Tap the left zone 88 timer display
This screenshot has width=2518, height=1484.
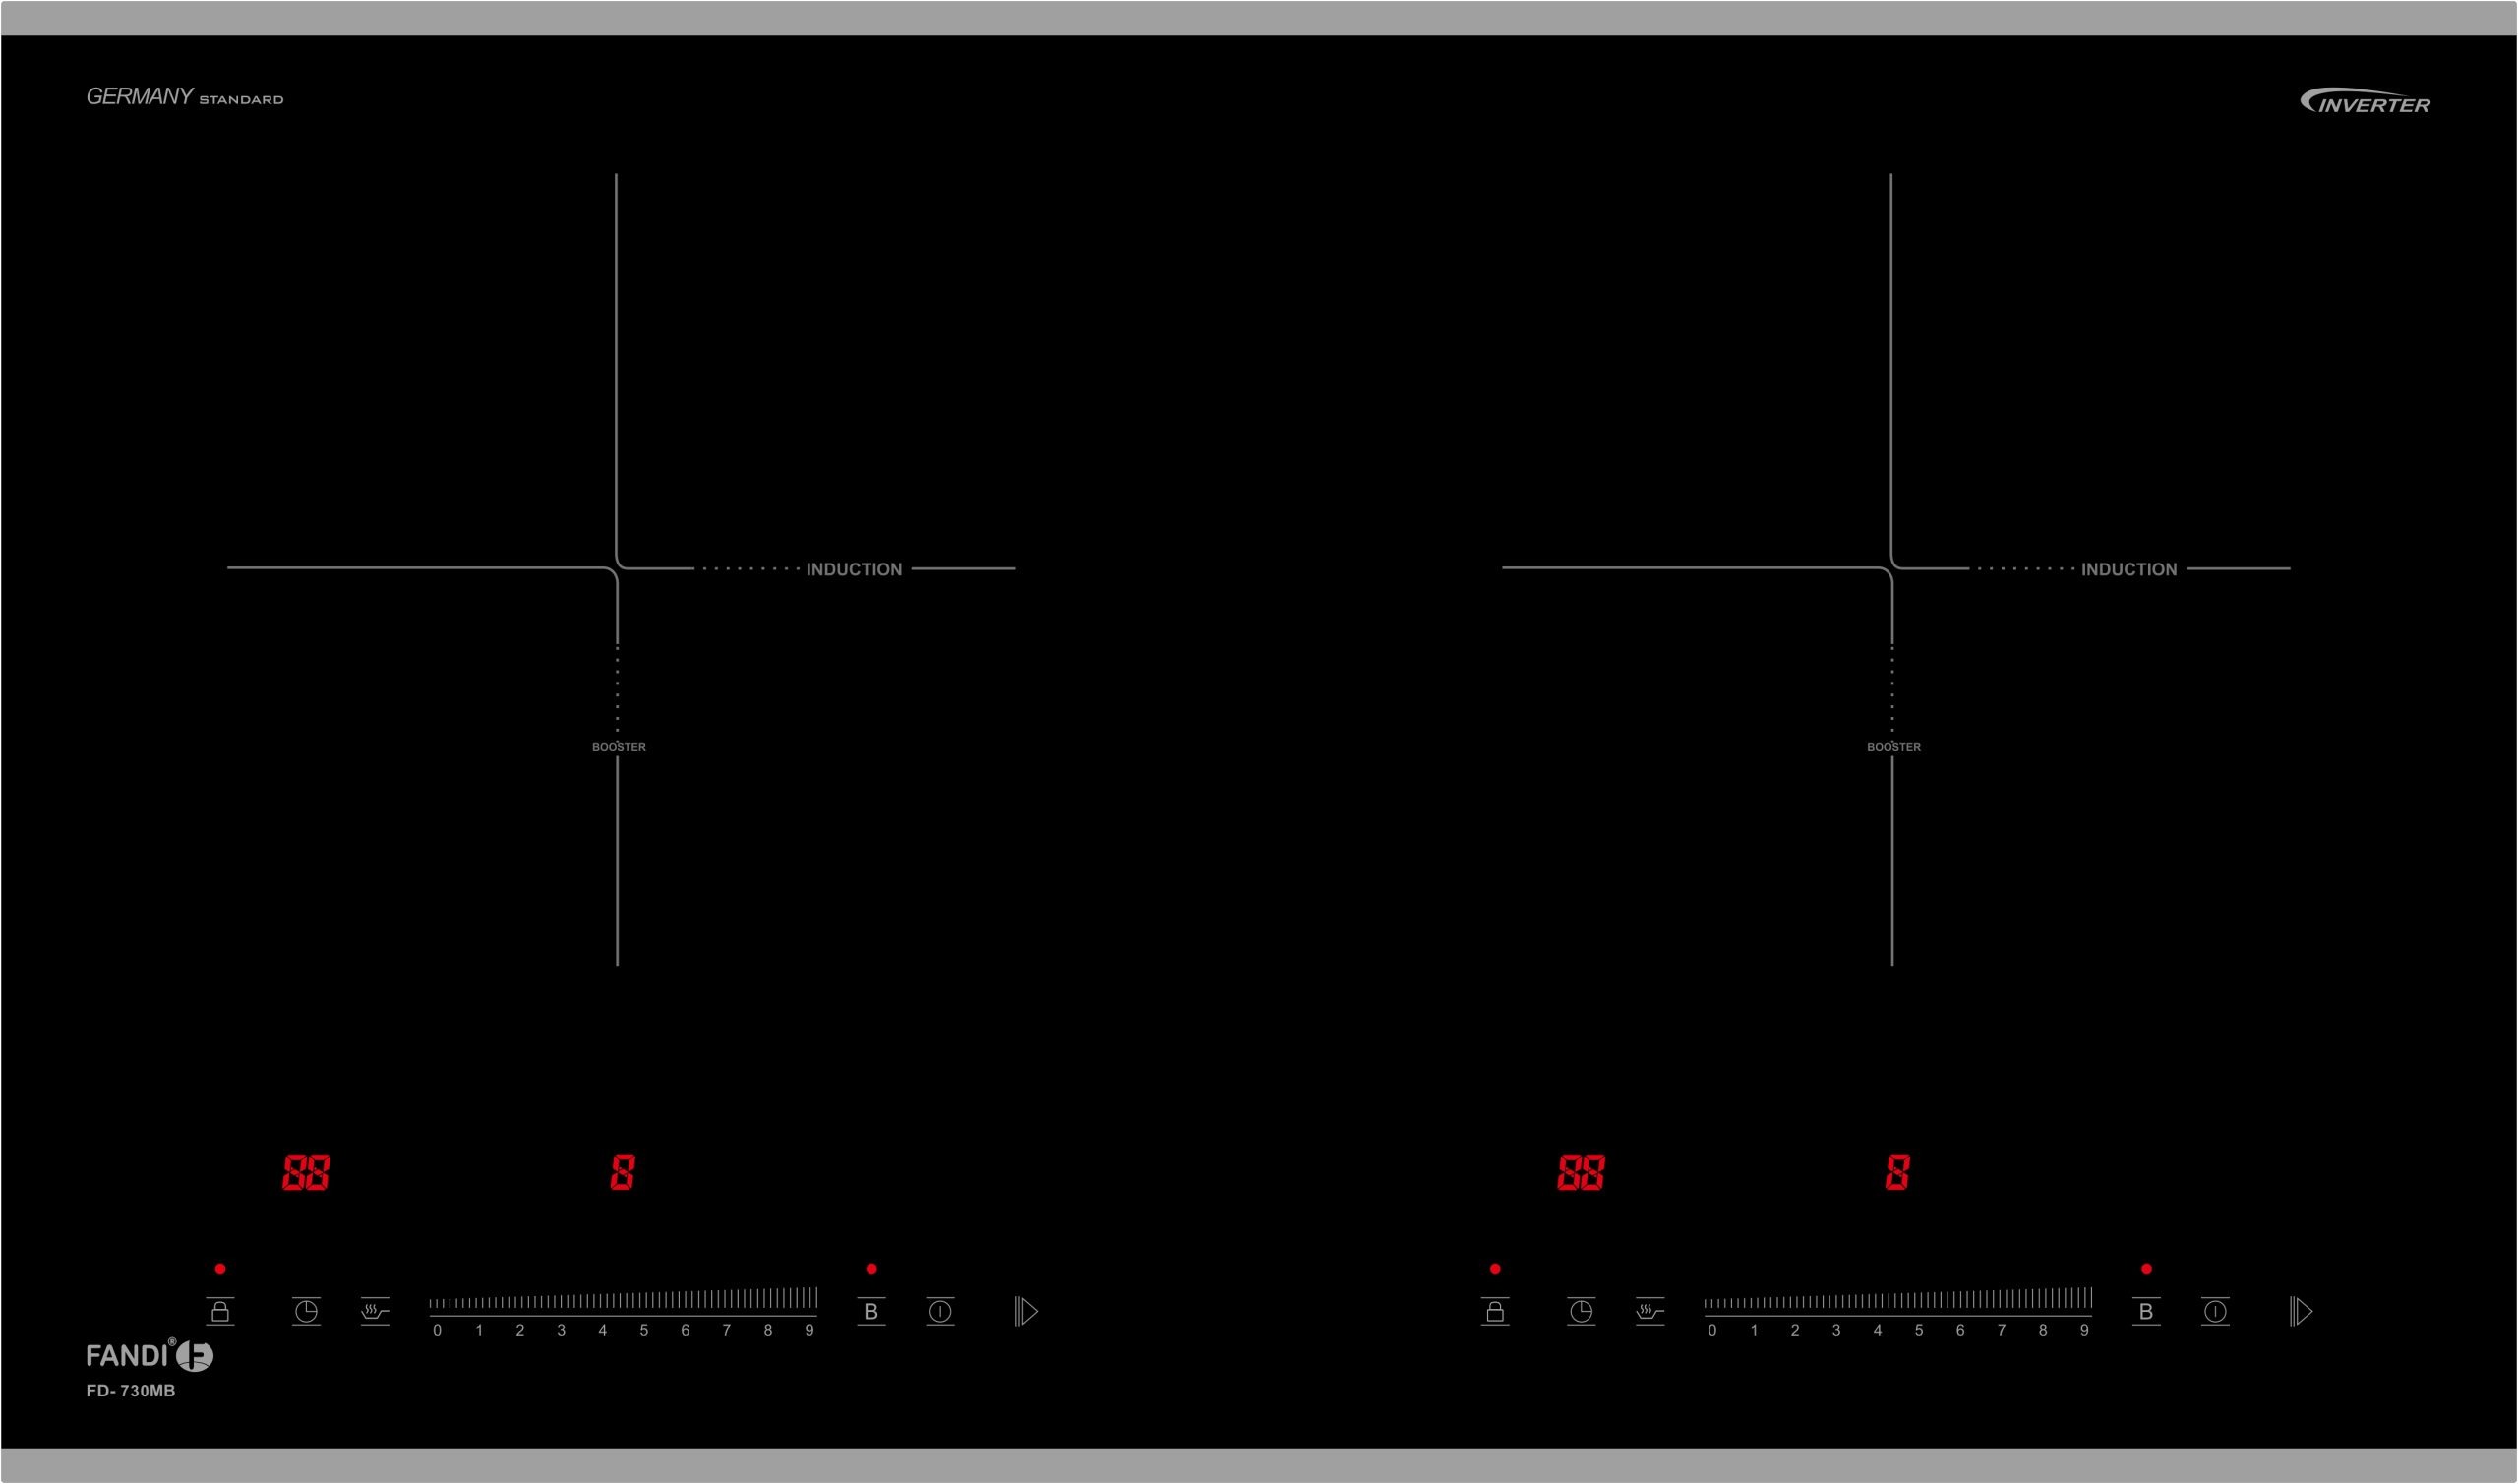click(306, 1172)
